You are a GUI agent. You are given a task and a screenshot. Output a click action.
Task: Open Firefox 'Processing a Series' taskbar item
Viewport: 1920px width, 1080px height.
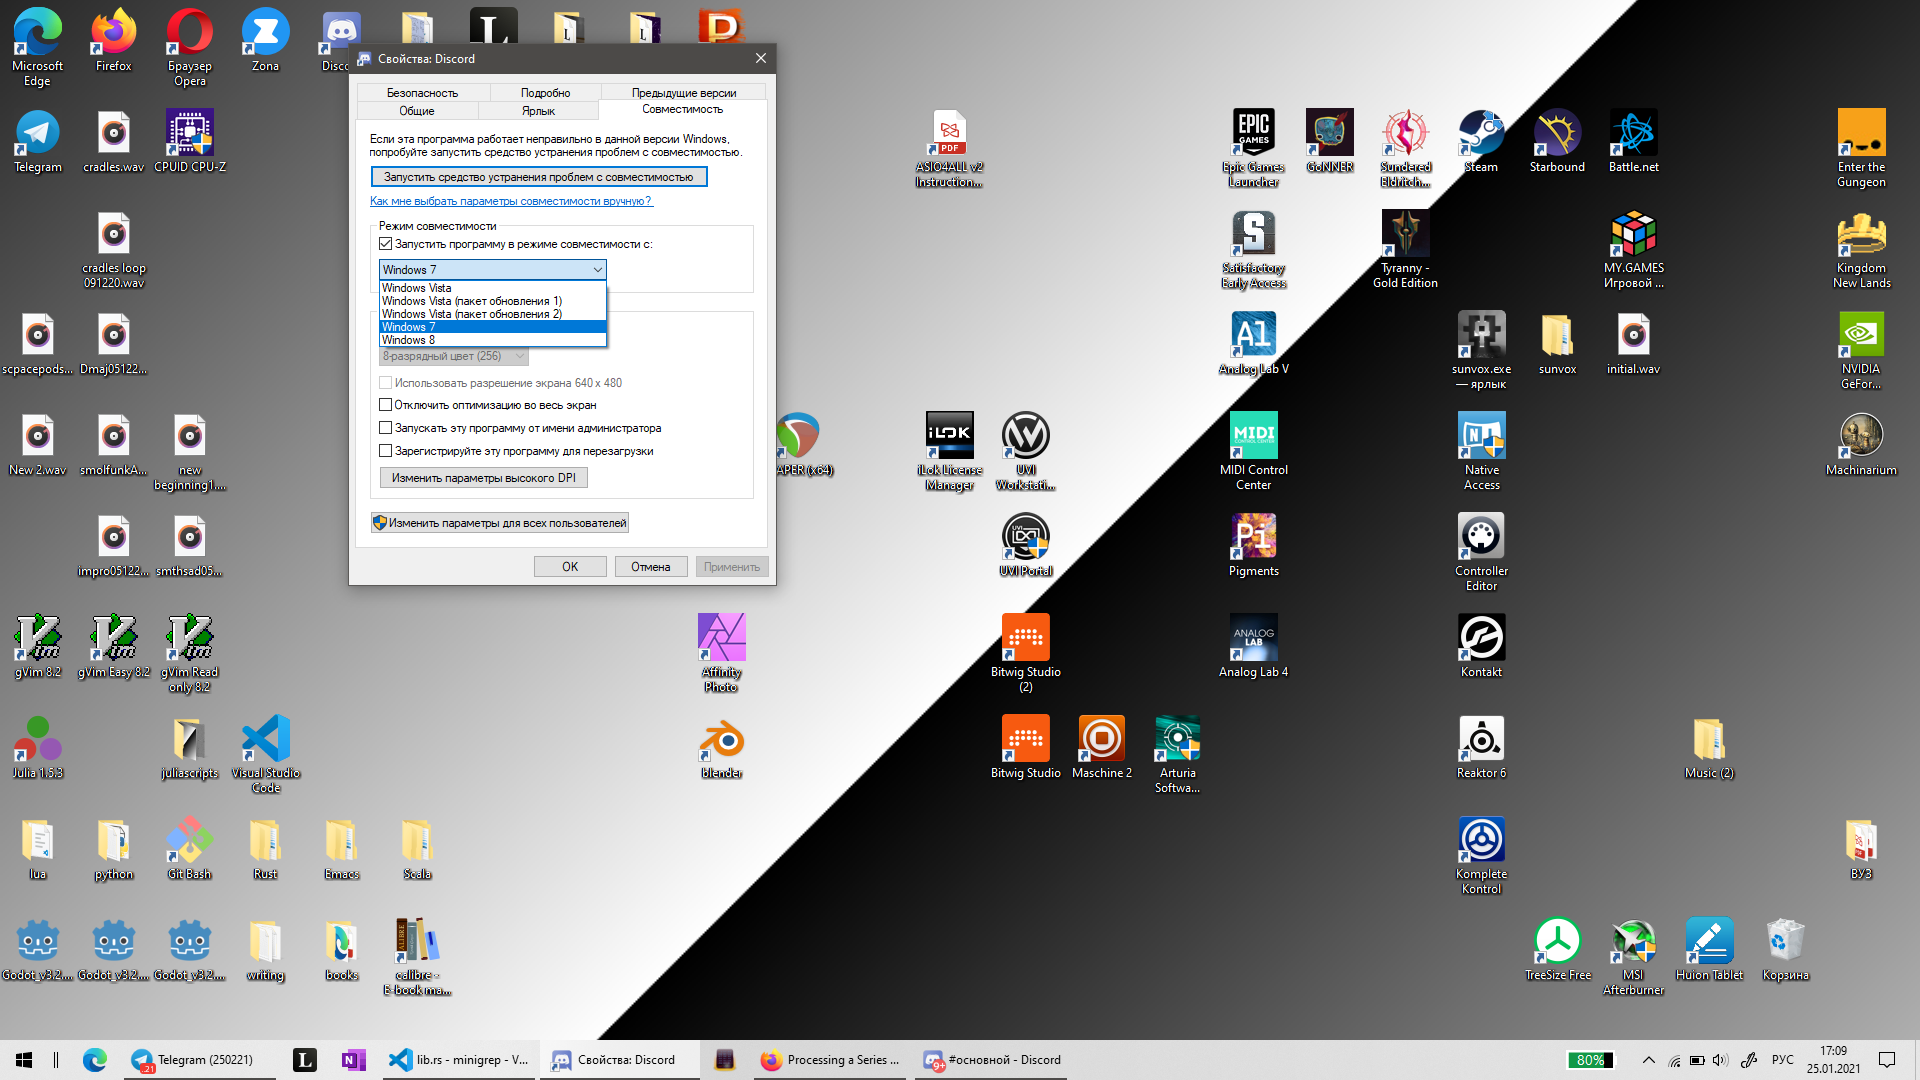830,1060
